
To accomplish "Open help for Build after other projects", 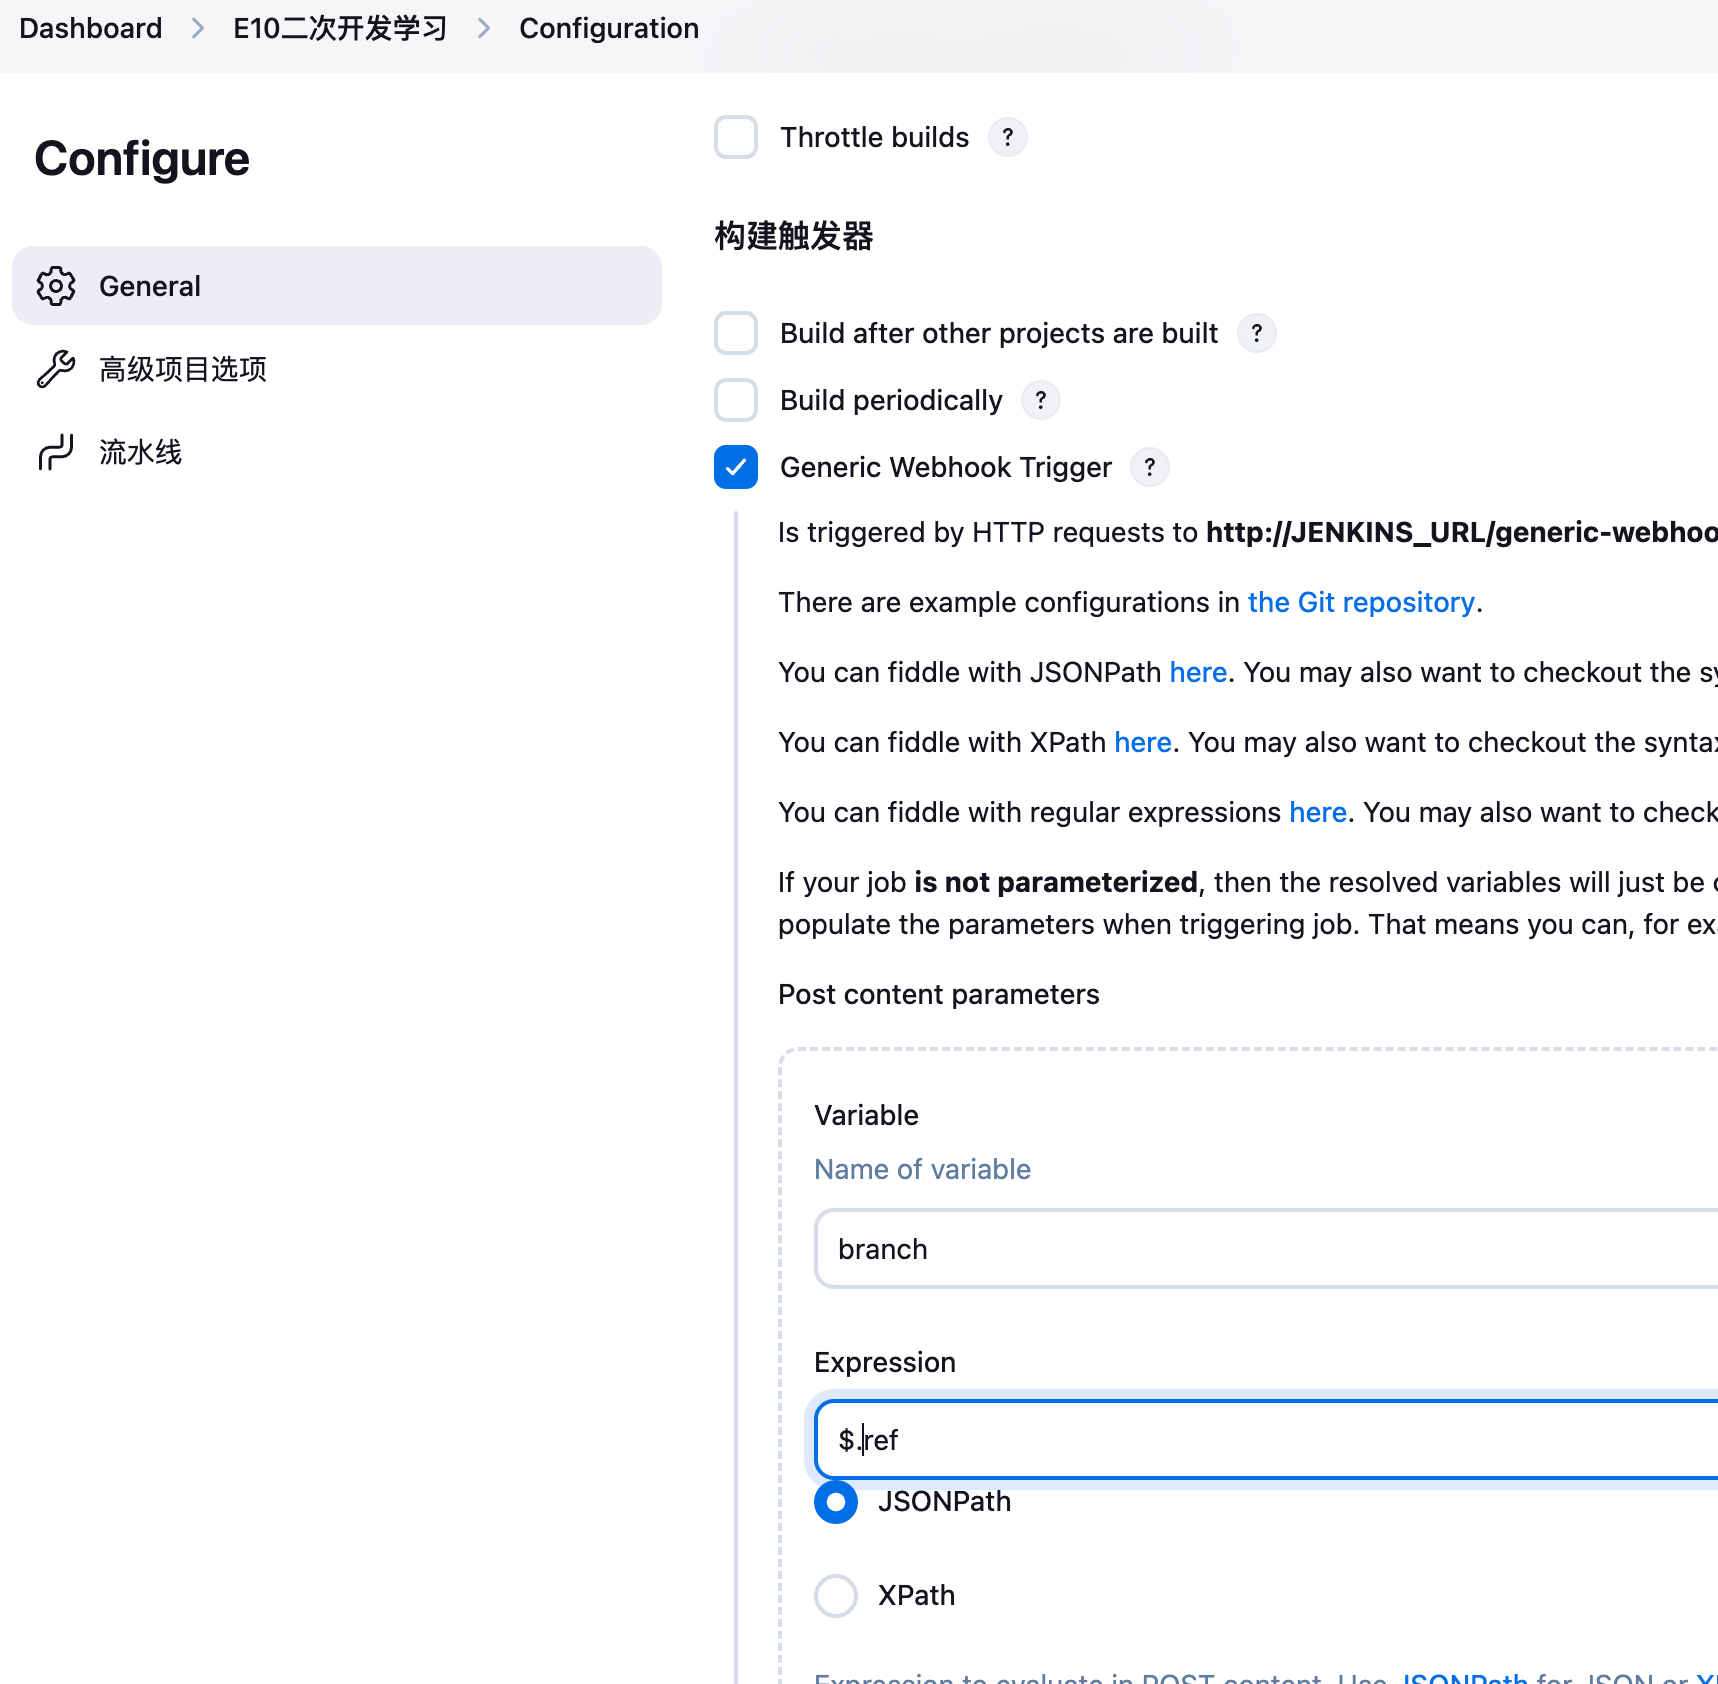I will tap(1256, 333).
